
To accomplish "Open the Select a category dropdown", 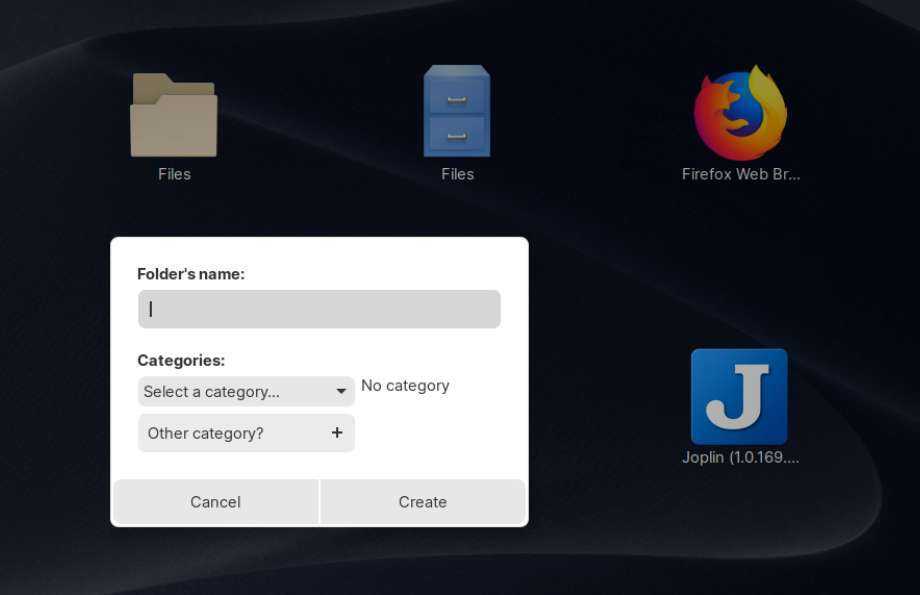I will tap(246, 391).
